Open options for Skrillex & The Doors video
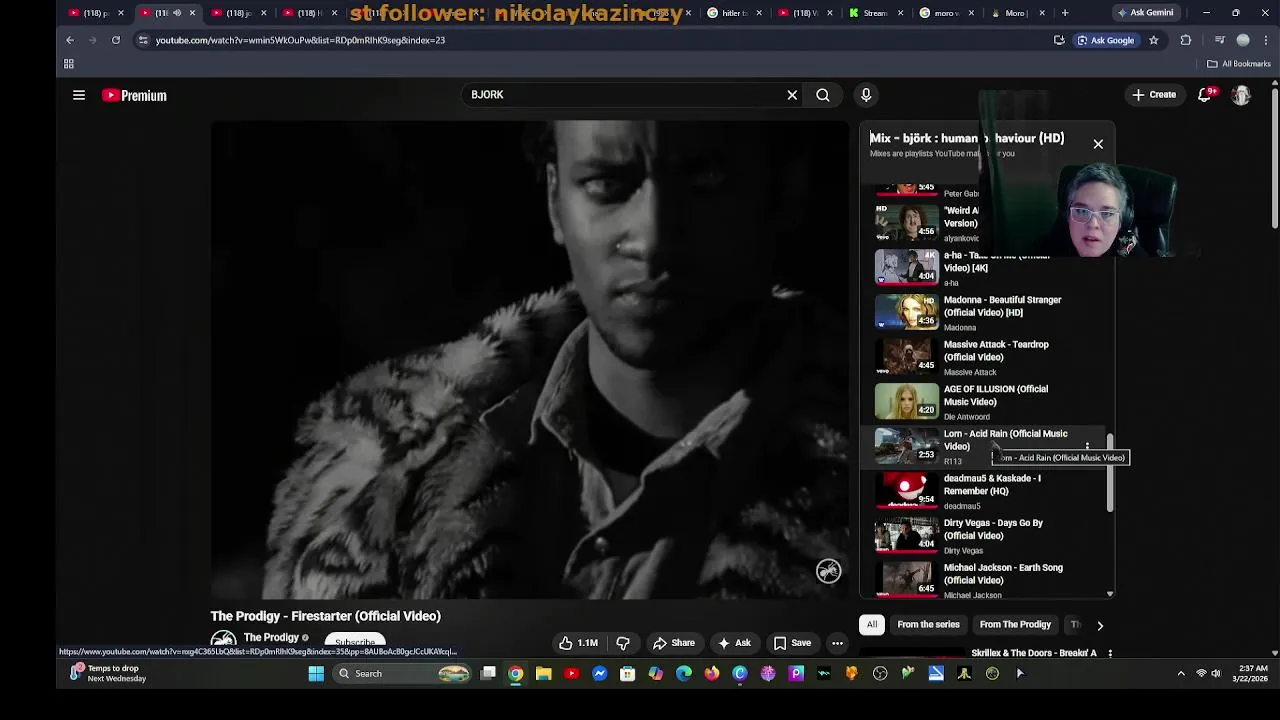 pyautogui.click(x=1110, y=653)
